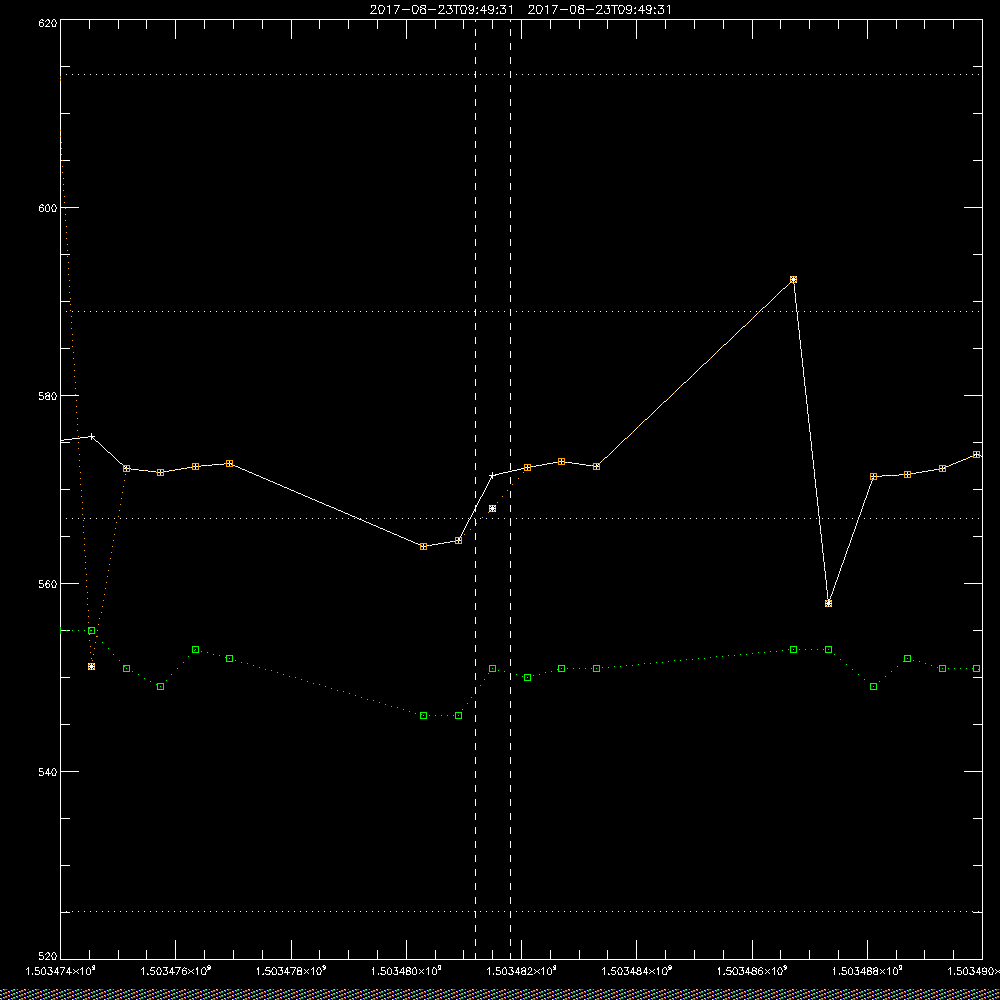
Task: Click the right 2017-08-23T09:49:31 title timestamp
Action: pos(599,10)
